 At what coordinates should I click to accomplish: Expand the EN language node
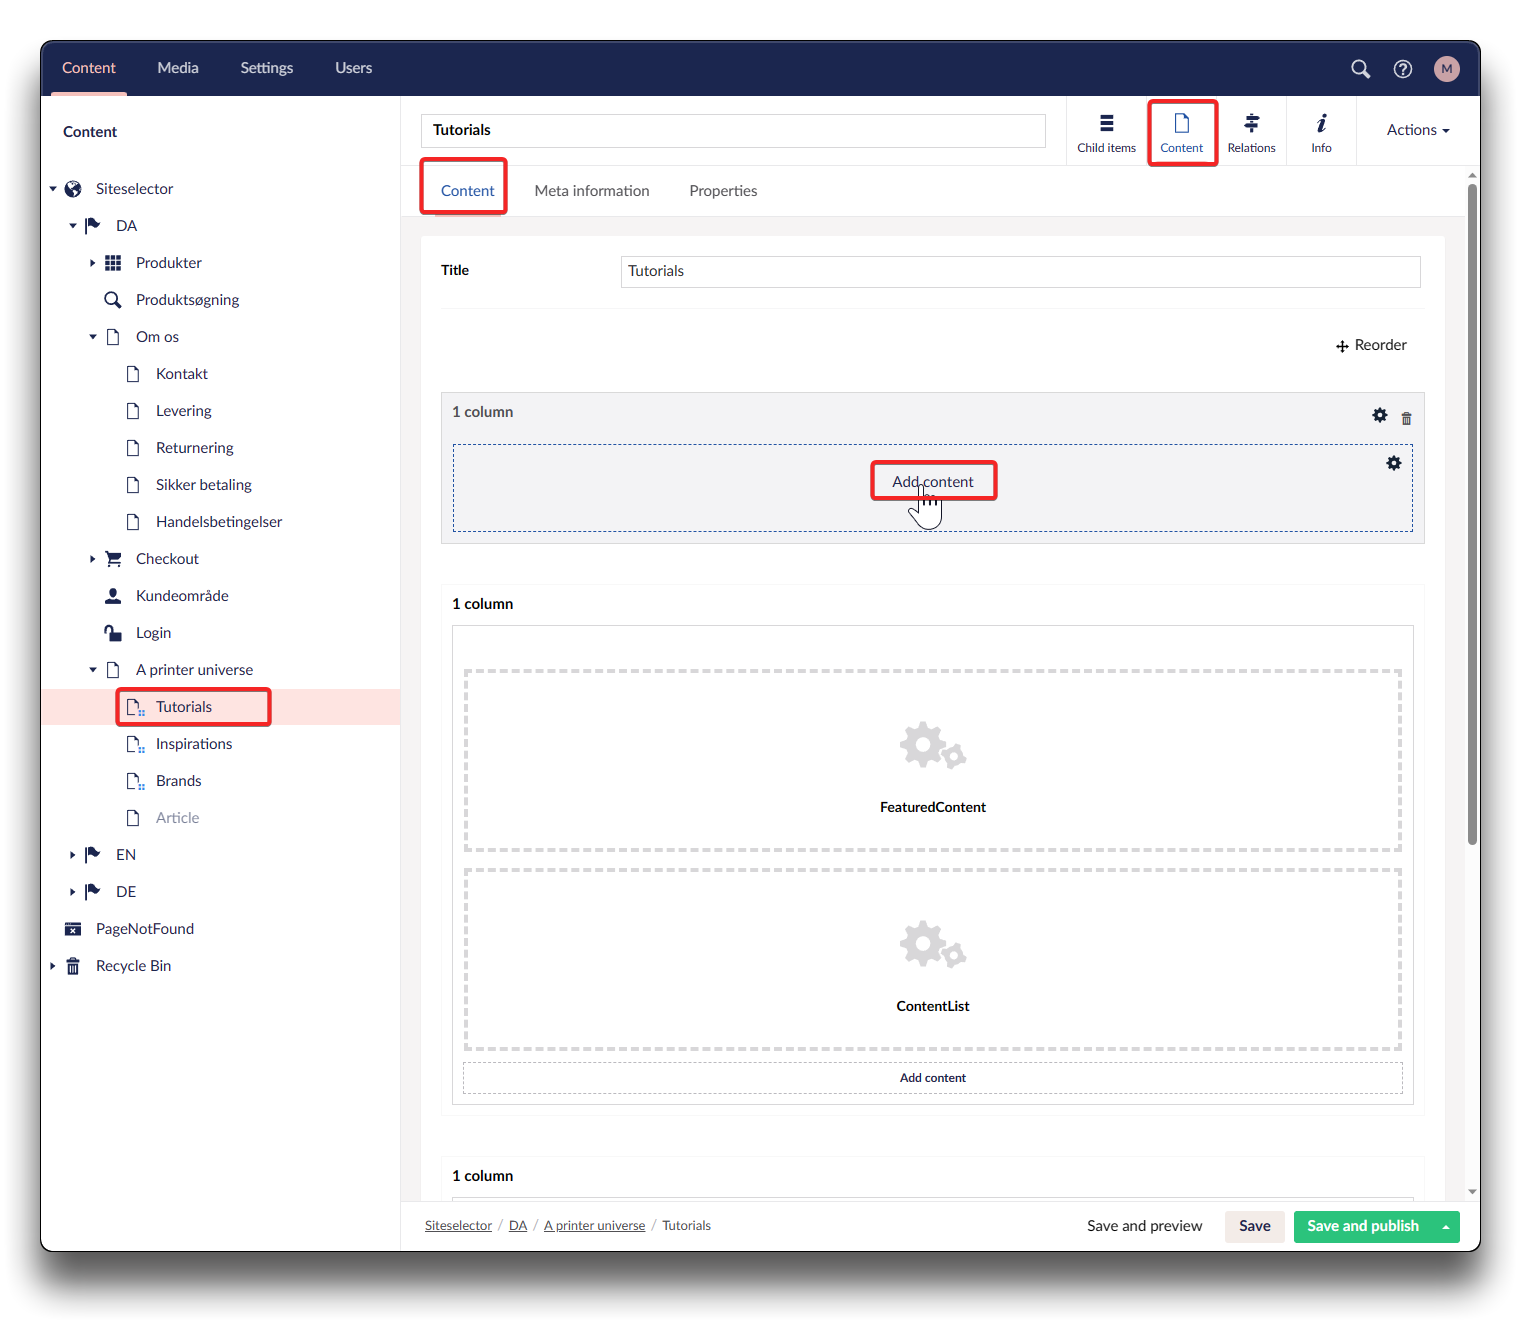click(72, 855)
